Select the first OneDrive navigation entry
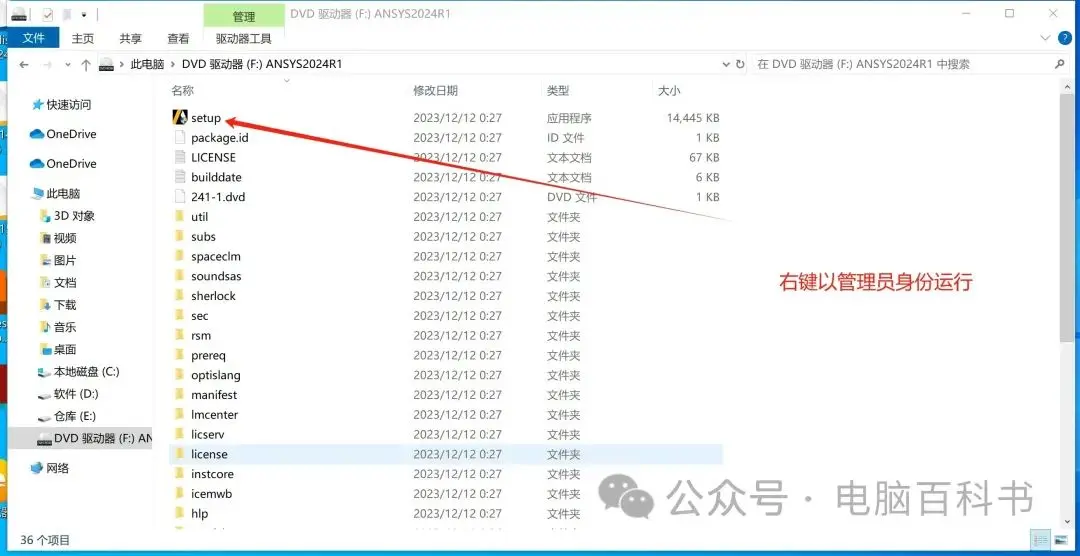Viewport: 1080px width, 556px height. tap(71, 134)
